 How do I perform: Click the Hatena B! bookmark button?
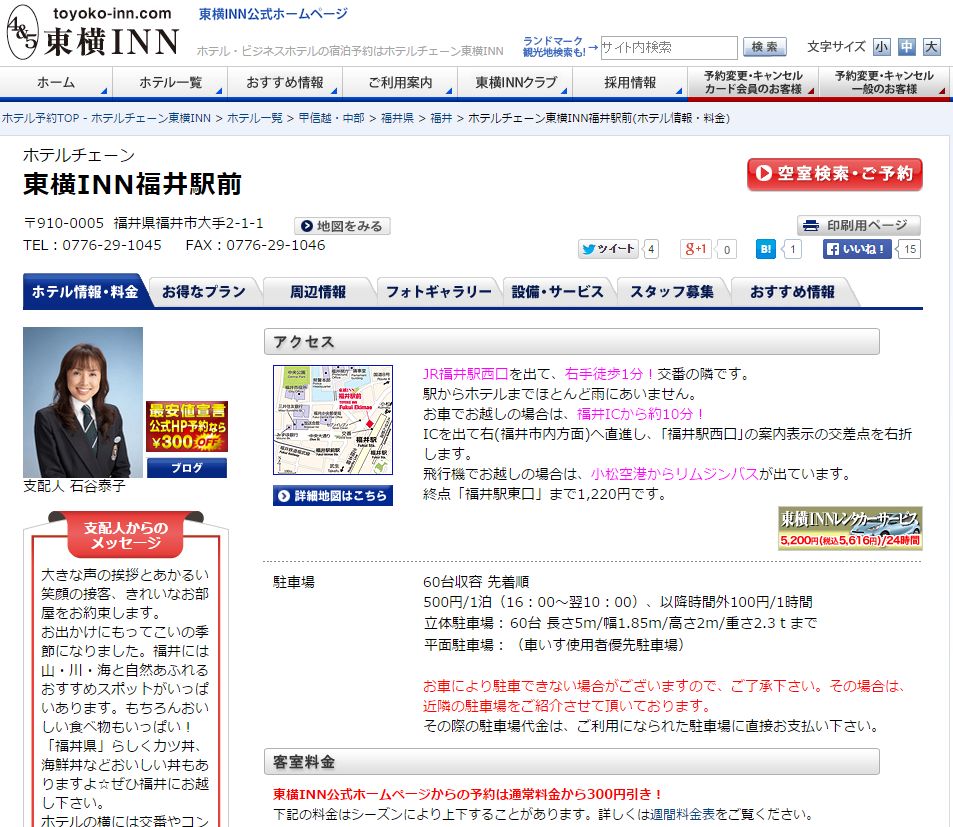tap(766, 249)
